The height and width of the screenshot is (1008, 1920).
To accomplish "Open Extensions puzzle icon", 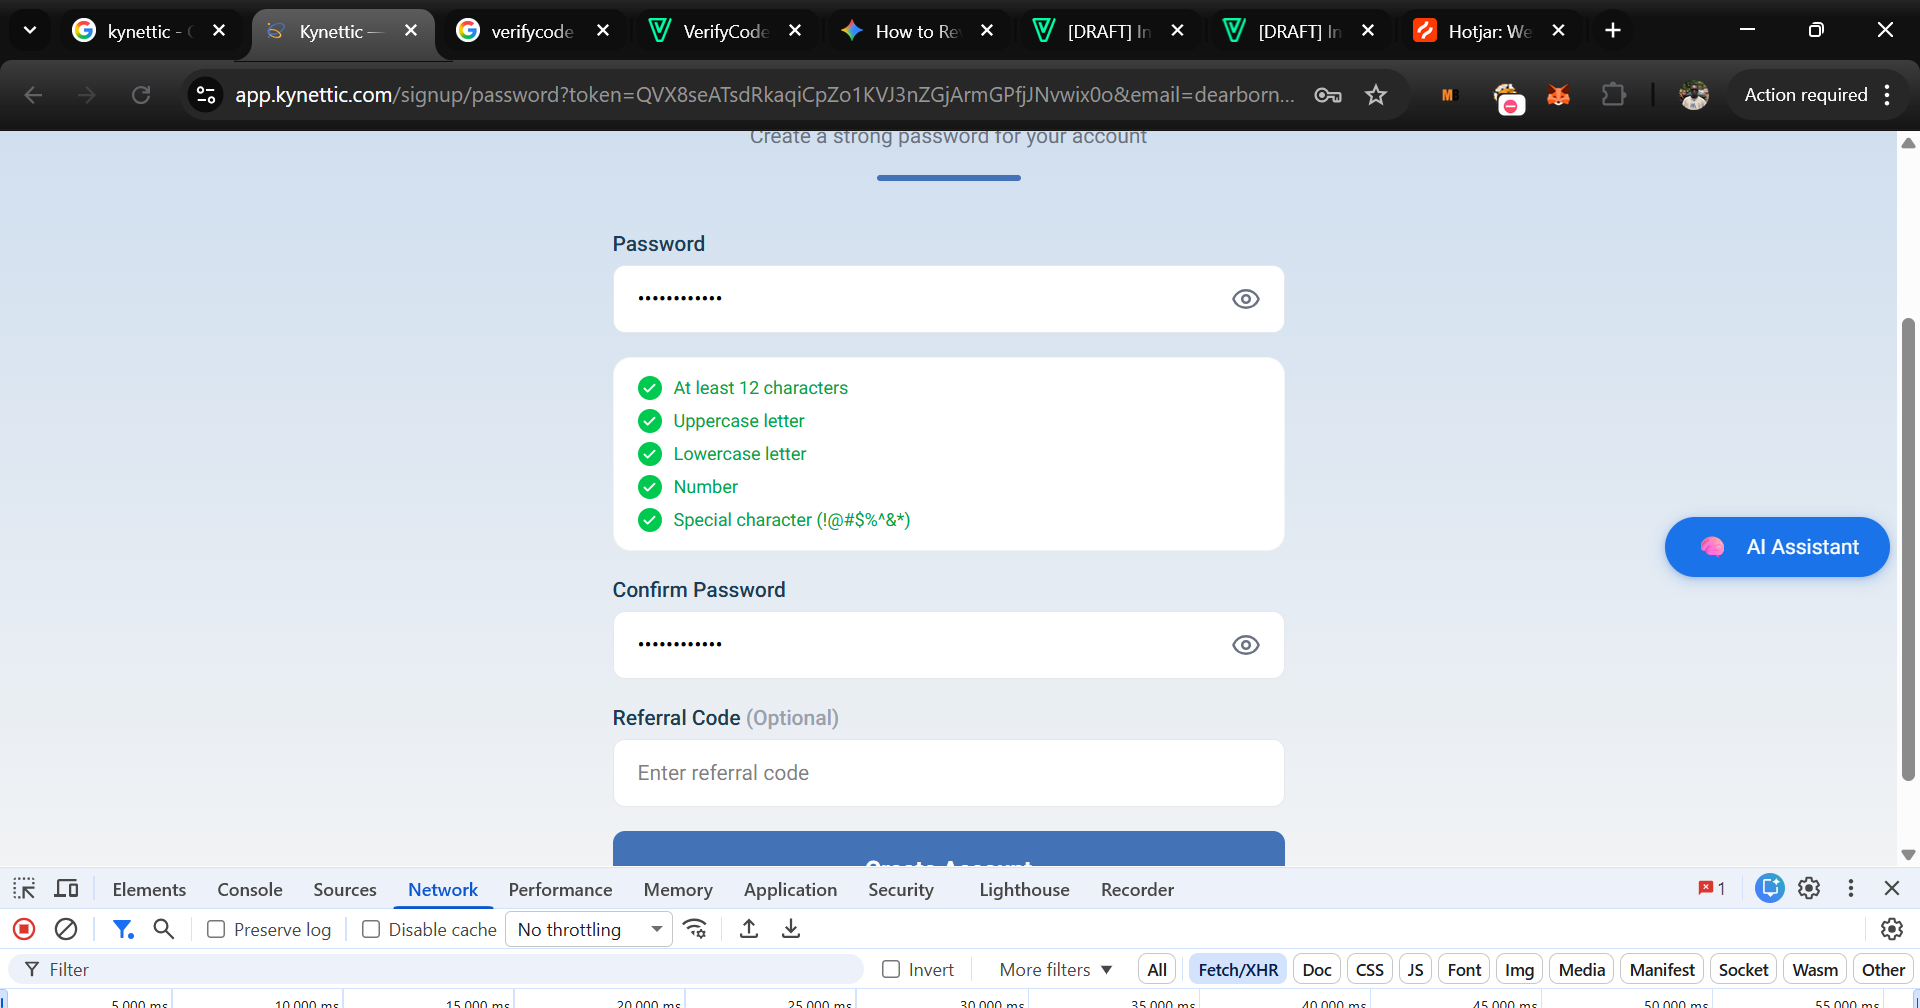I will click(x=1613, y=95).
